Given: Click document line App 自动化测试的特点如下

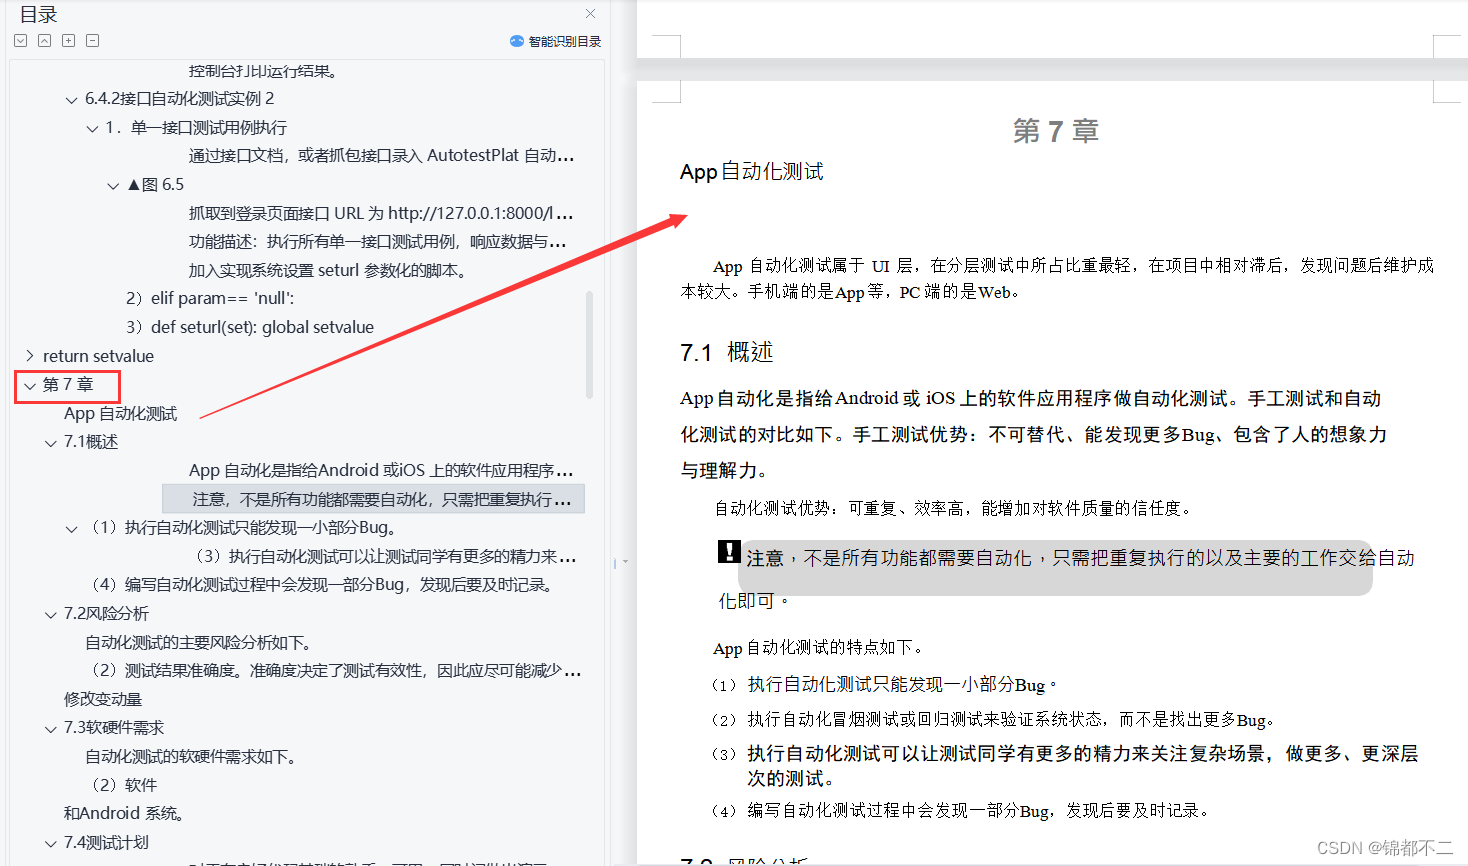Looking at the screenshot, I should click(x=819, y=648).
